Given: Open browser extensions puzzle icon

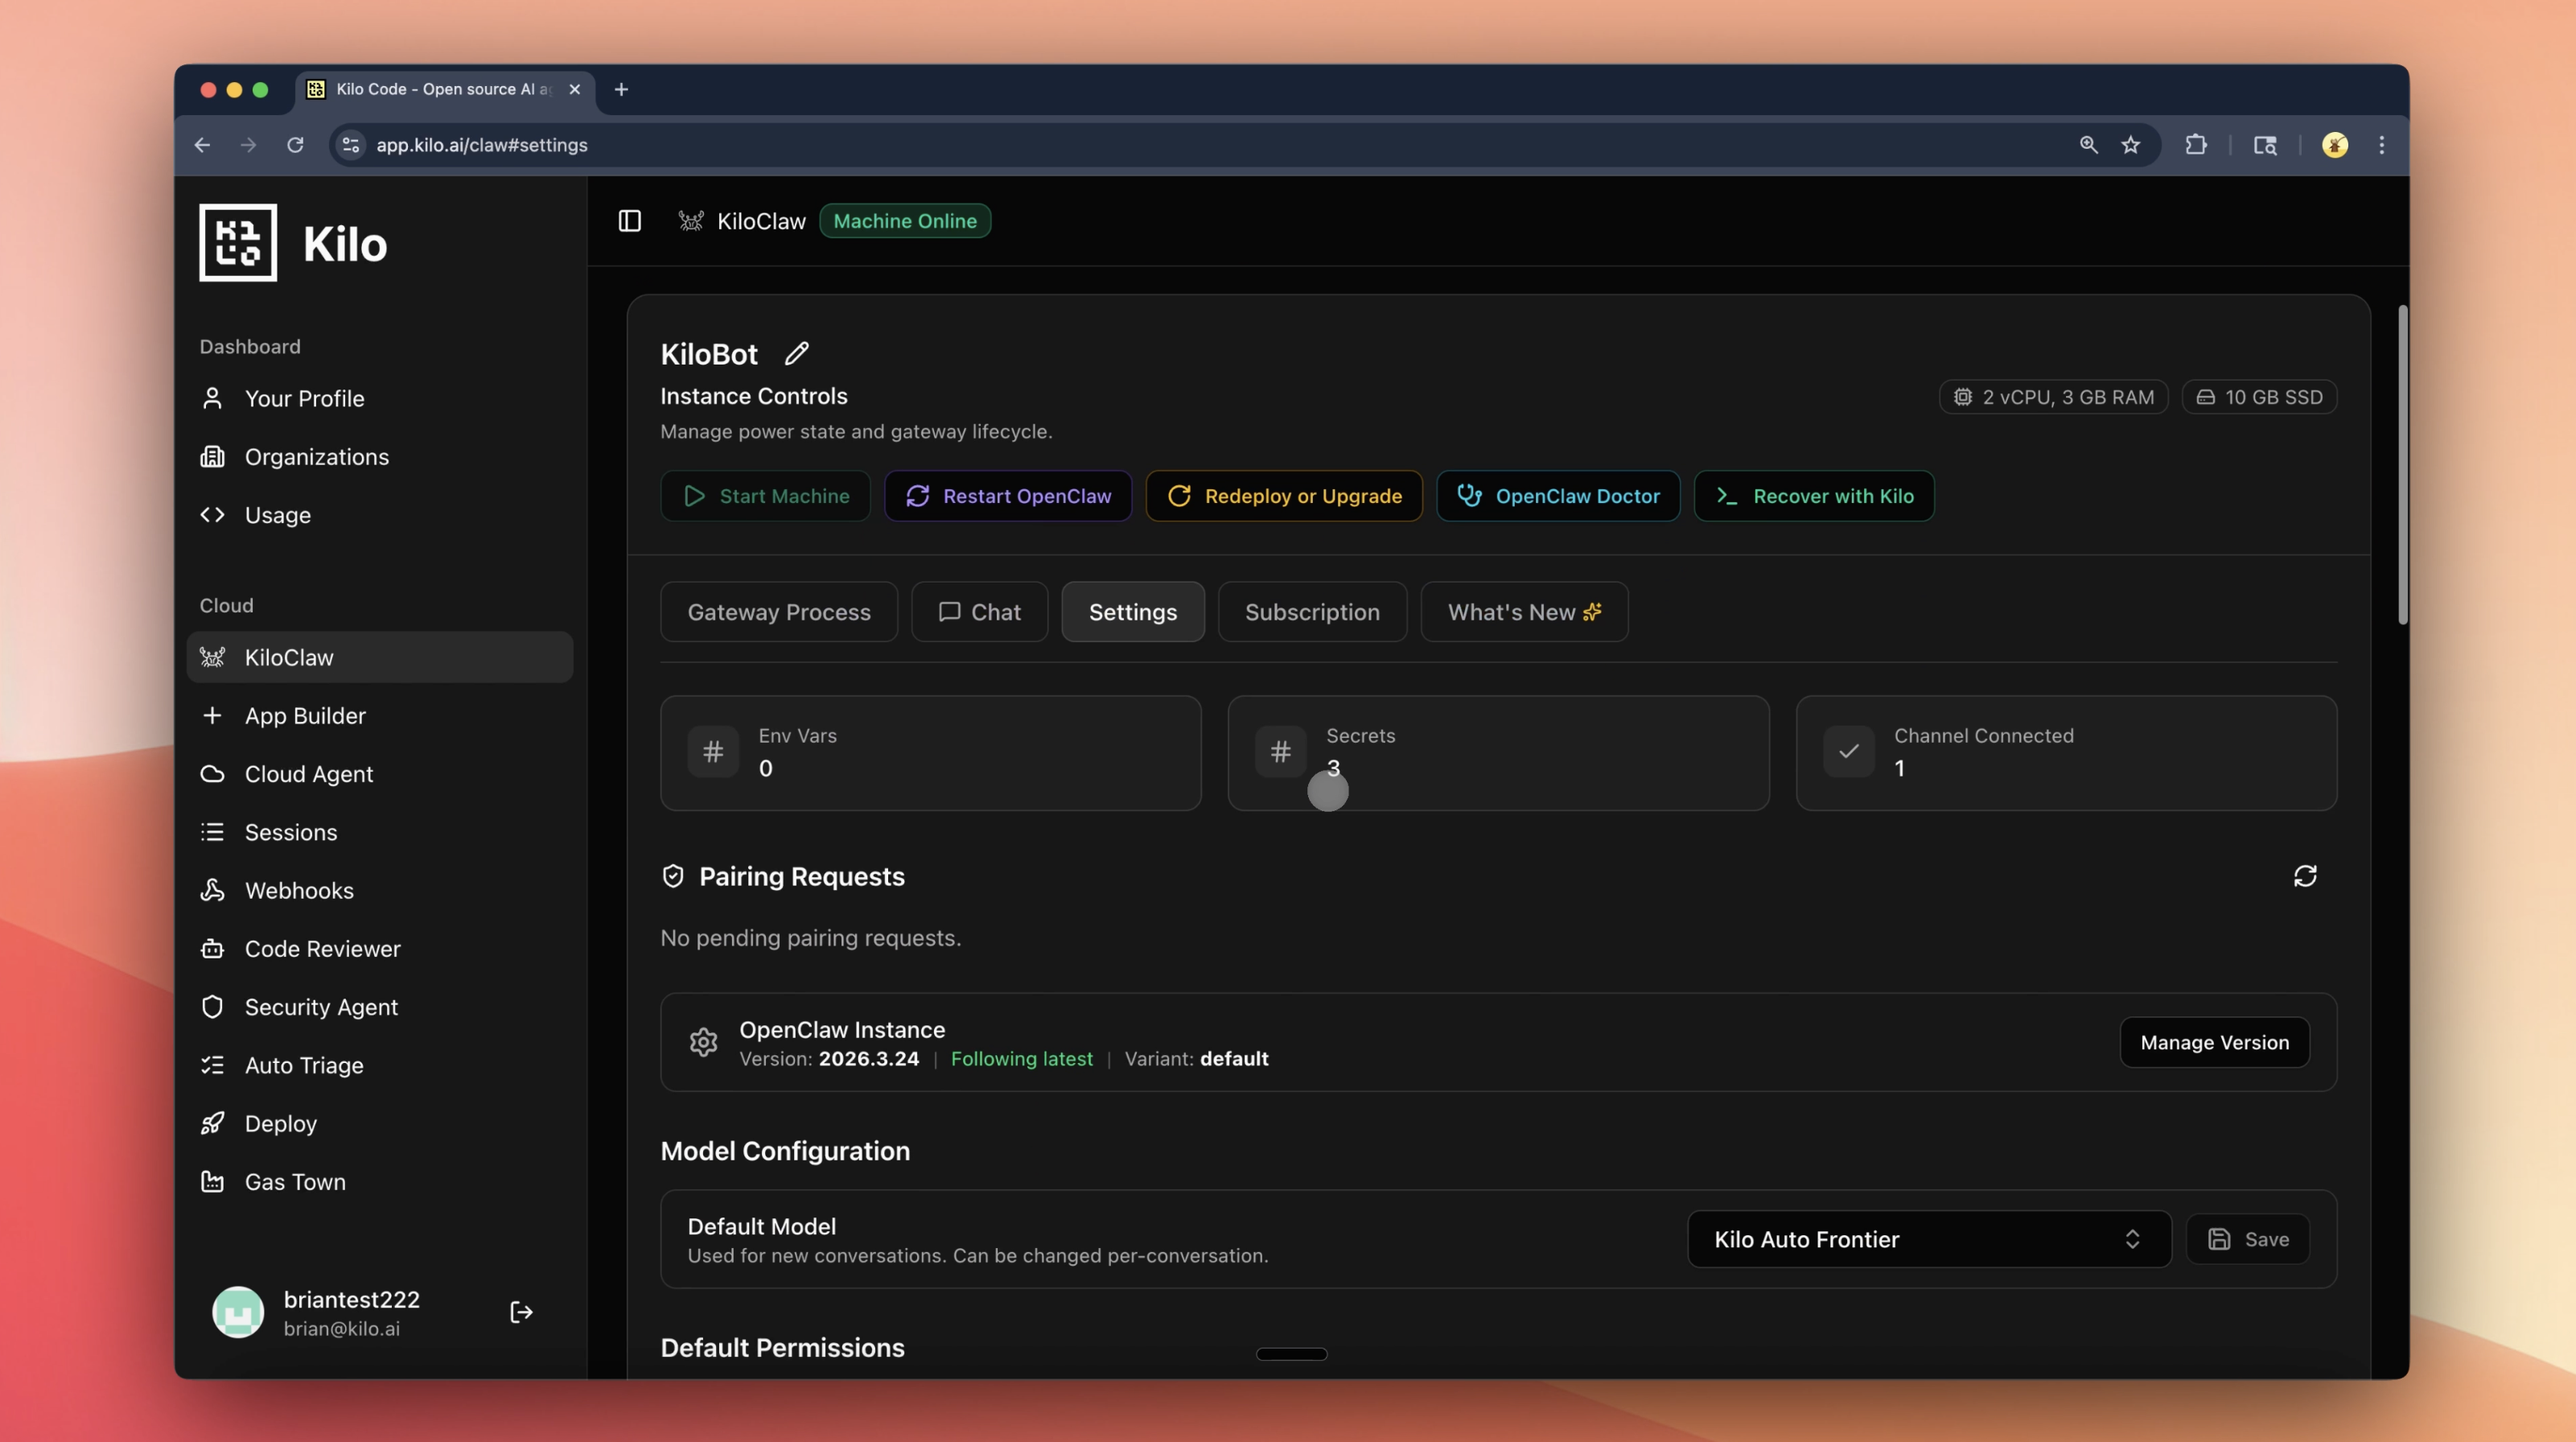Looking at the screenshot, I should 2195,145.
